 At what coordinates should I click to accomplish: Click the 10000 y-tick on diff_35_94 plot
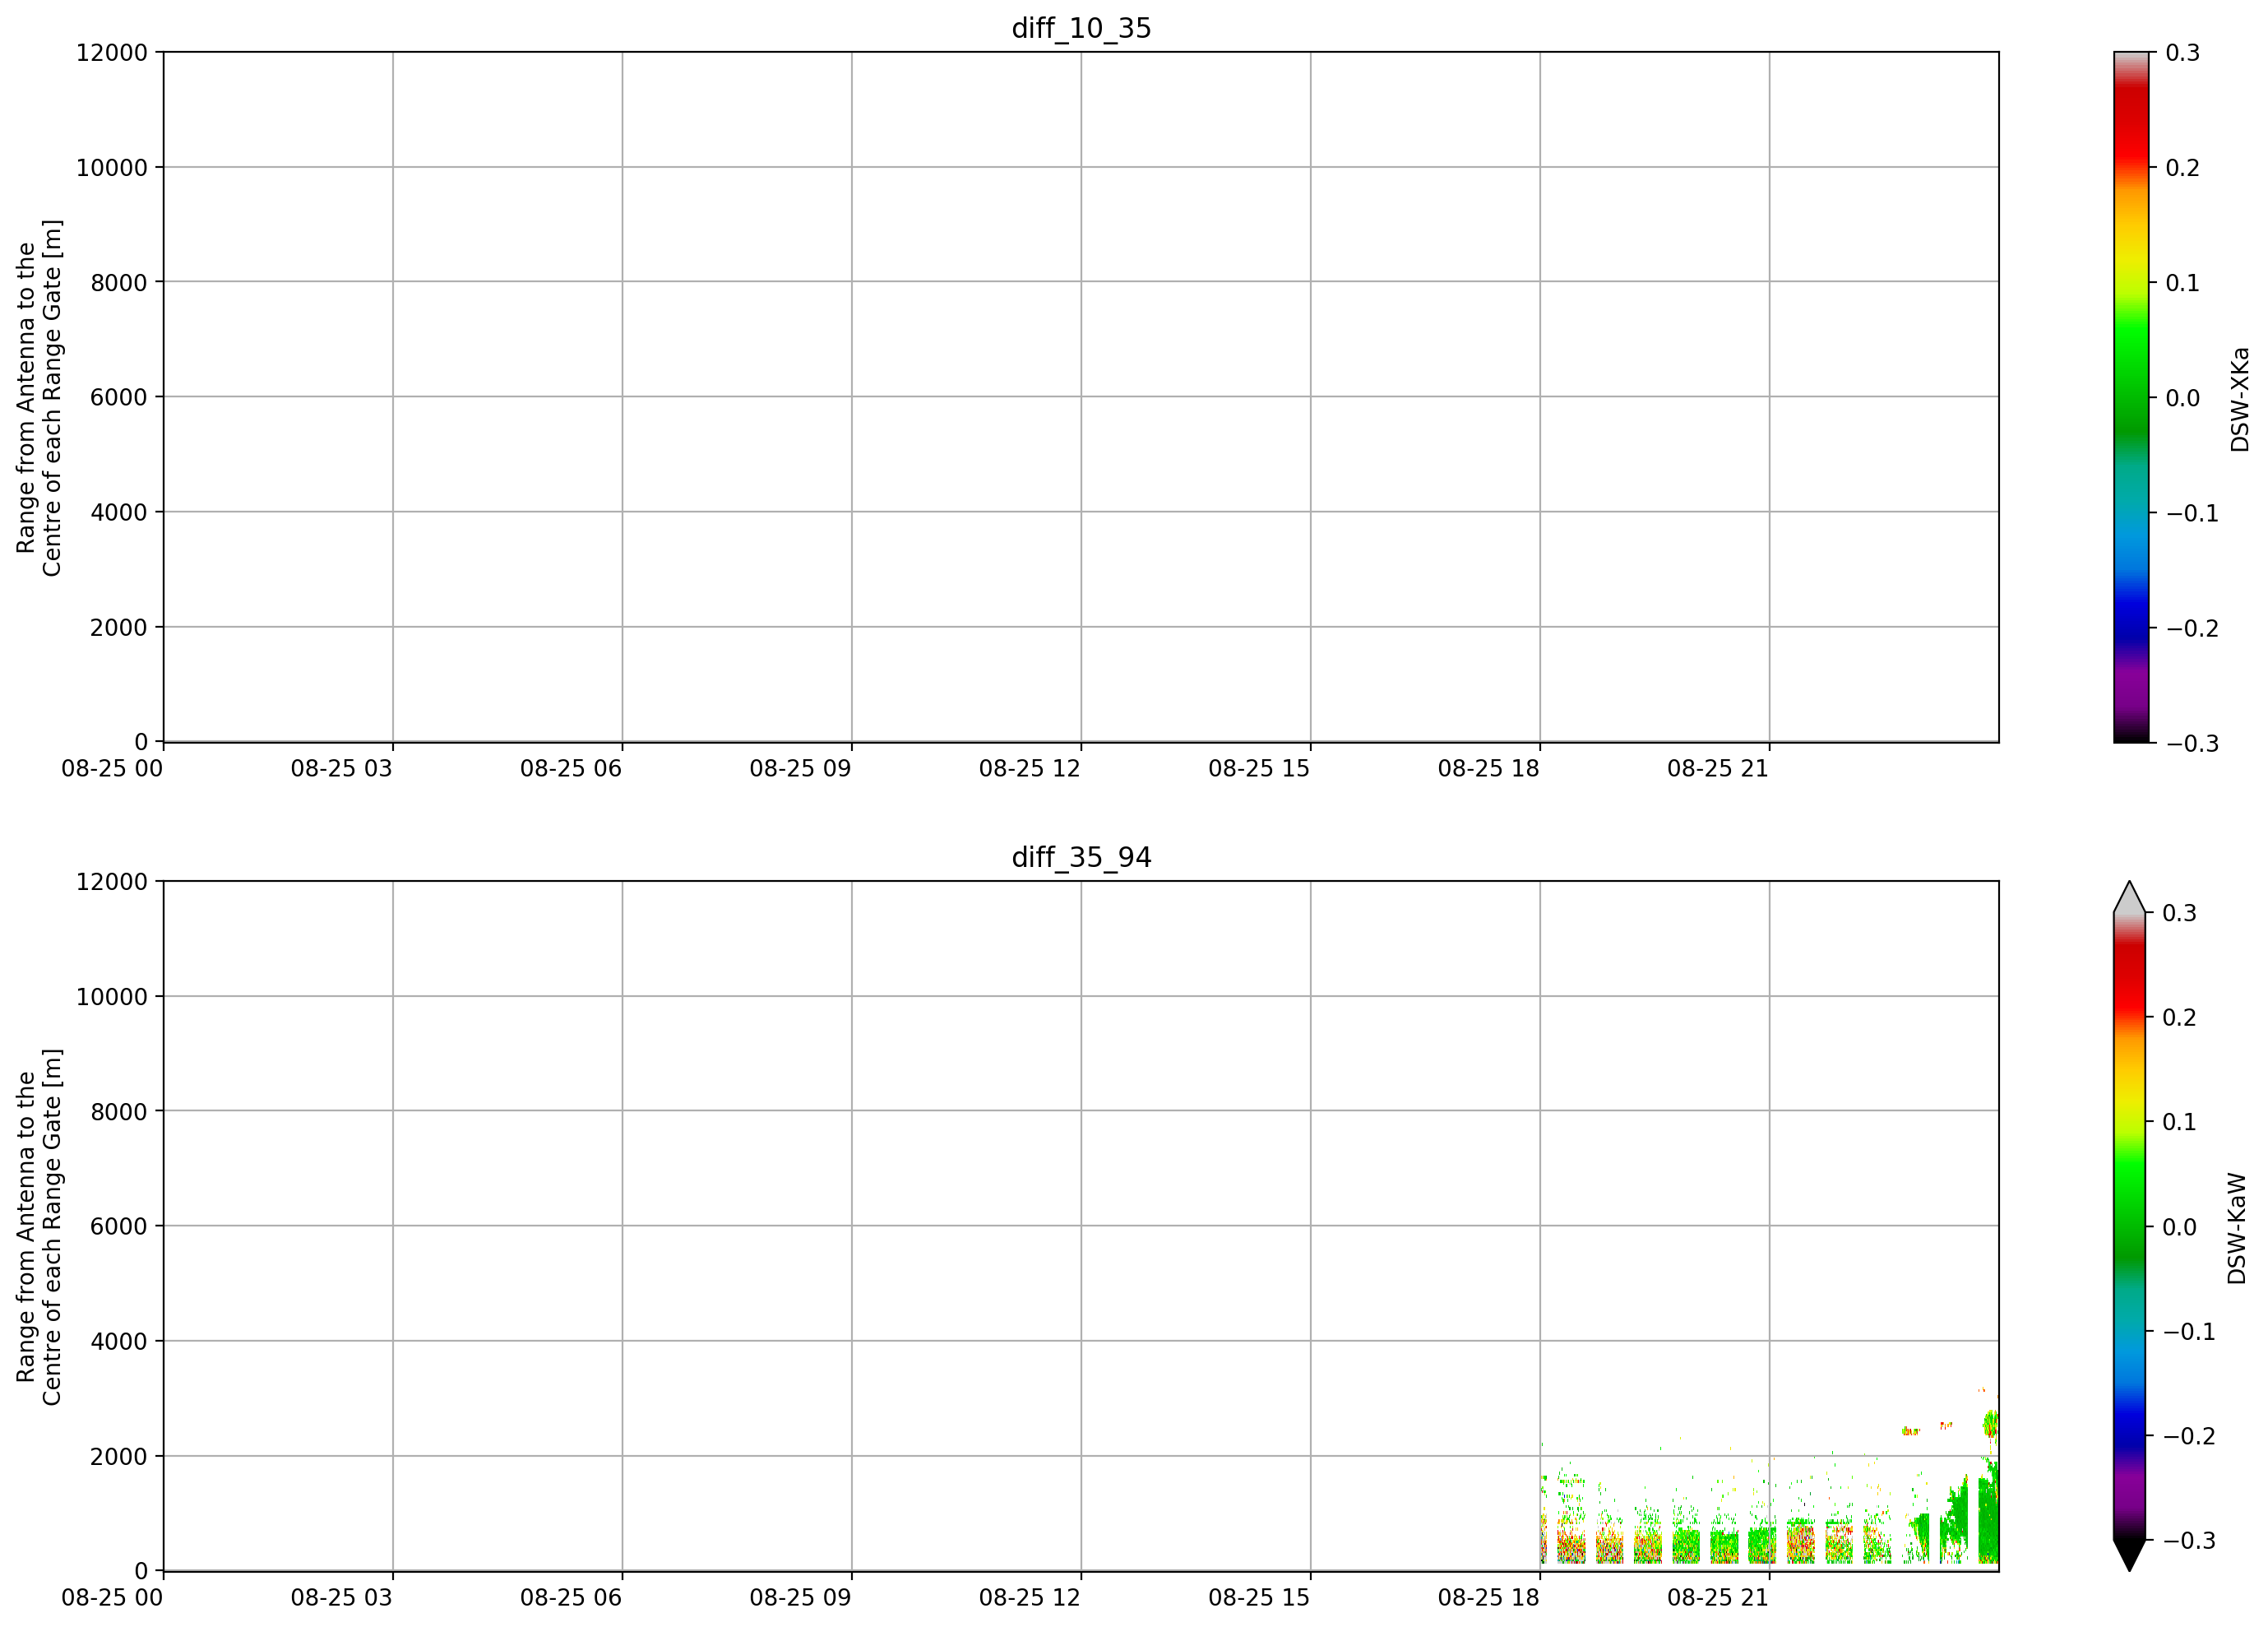click(x=112, y=997)
